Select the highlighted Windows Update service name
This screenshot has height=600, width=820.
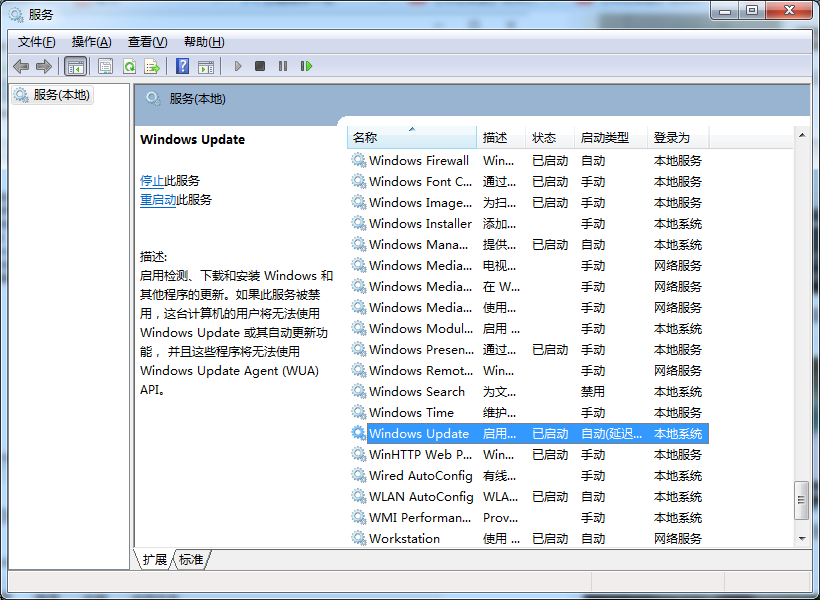(419, 434)
